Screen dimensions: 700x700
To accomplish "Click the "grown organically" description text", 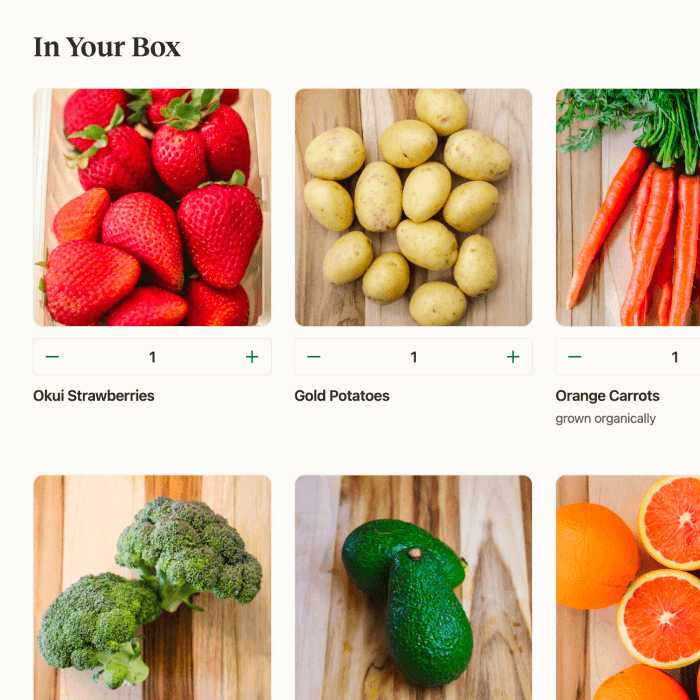I will tap(605, 419).
